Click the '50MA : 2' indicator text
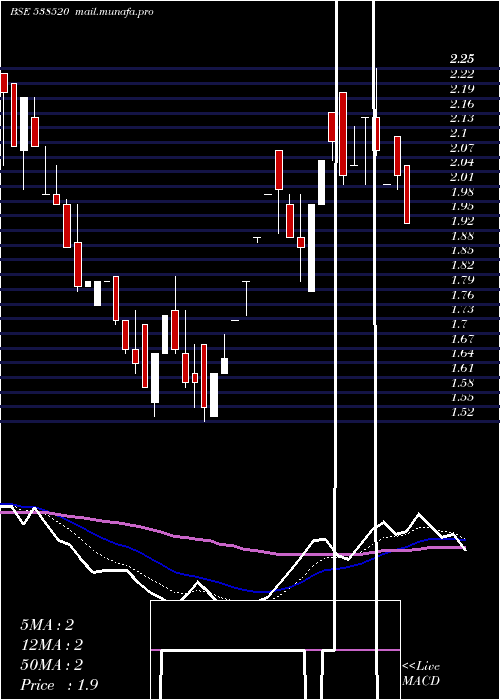 51,665
